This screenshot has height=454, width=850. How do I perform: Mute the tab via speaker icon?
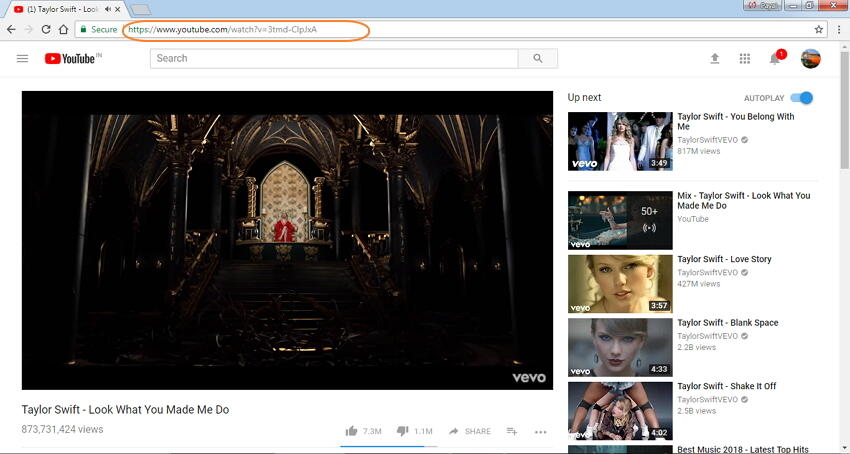(x=108, y=9)
